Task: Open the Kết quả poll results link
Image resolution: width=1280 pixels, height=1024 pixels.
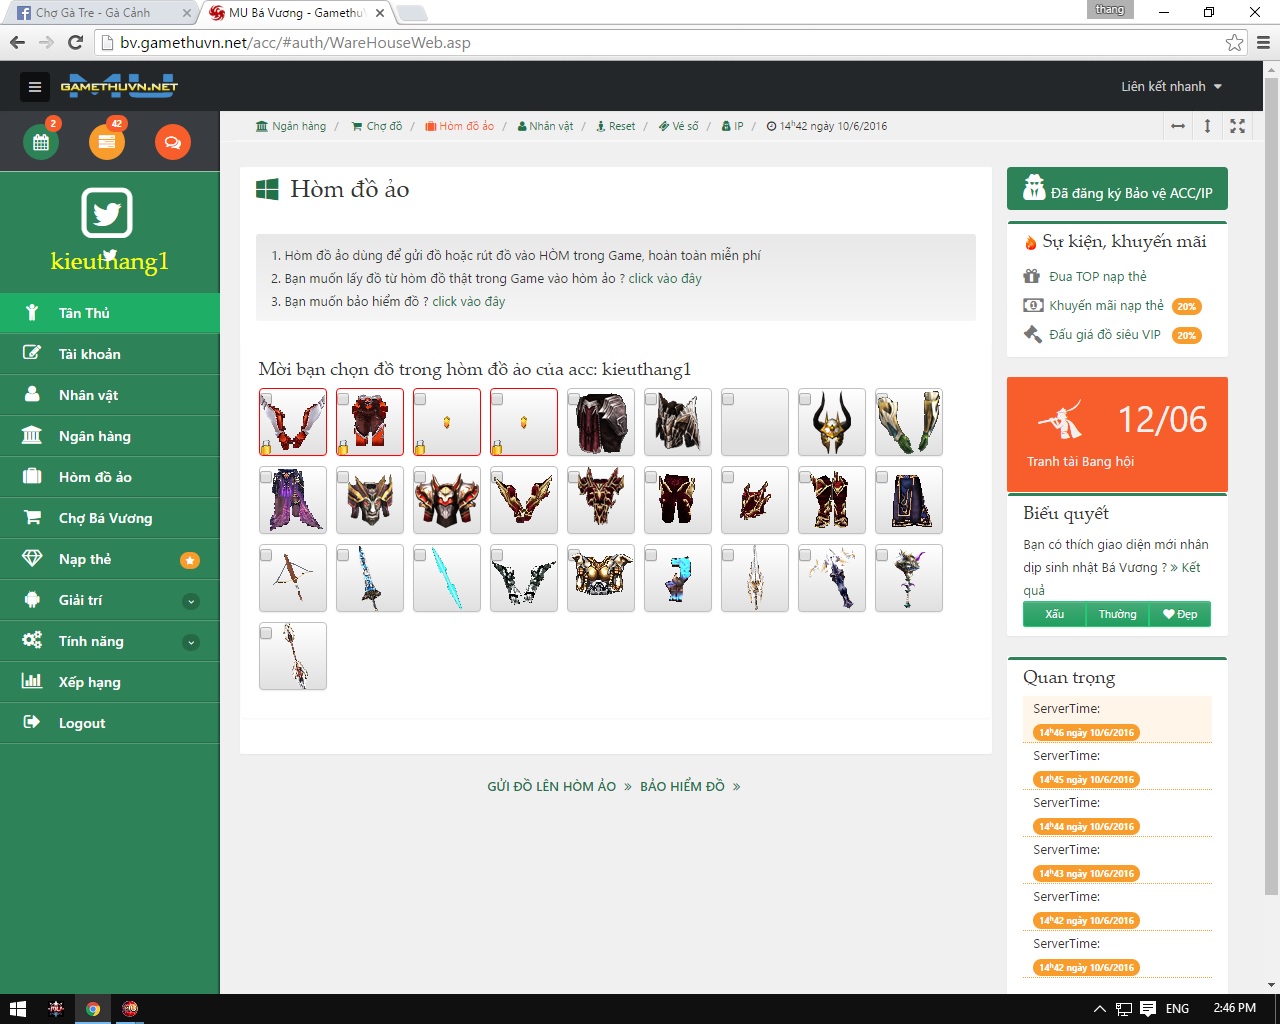Action: 1112,579
